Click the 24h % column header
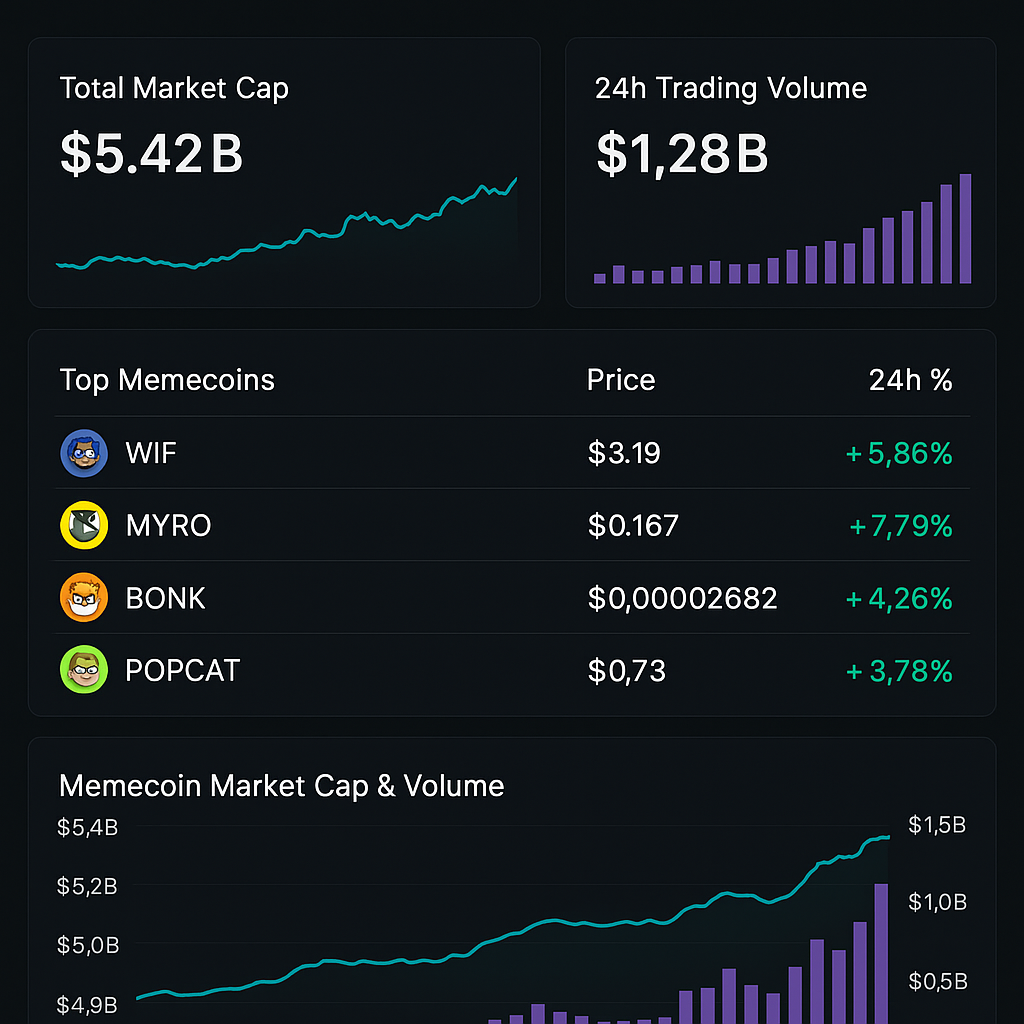This screenshot has width=1024, height=1024. (910, 380)
